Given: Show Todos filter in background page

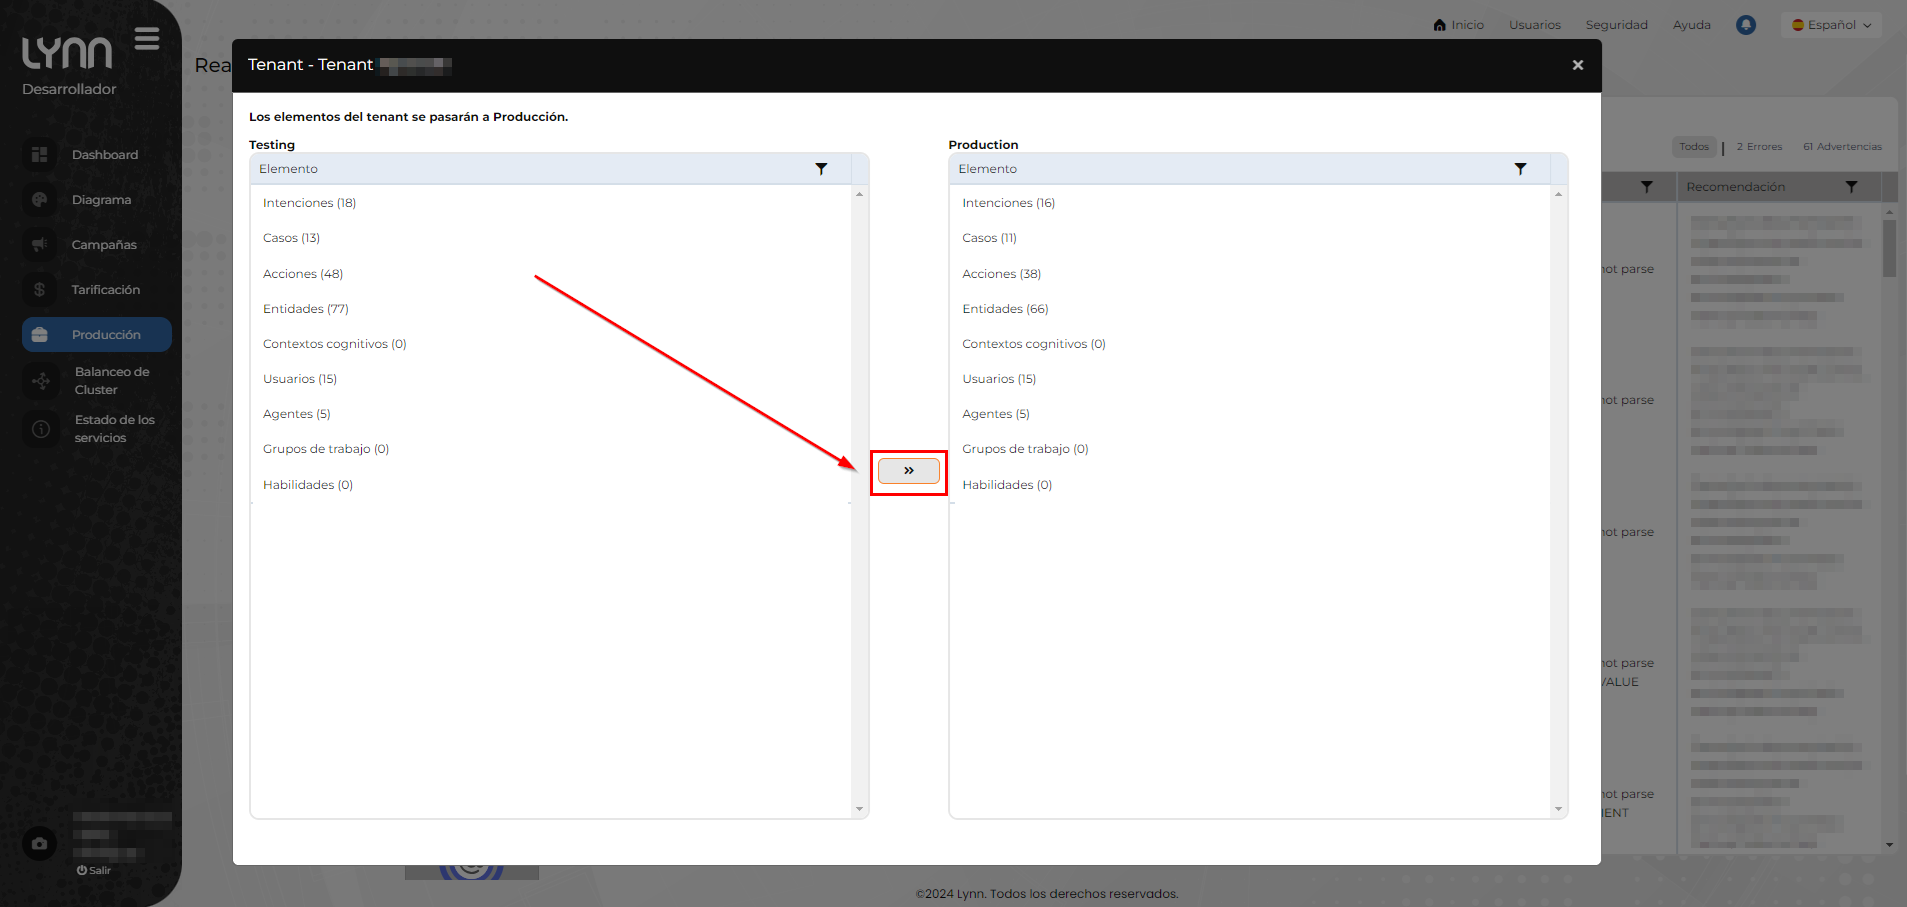Looking at the screenshot, I should pos(1694,147).
